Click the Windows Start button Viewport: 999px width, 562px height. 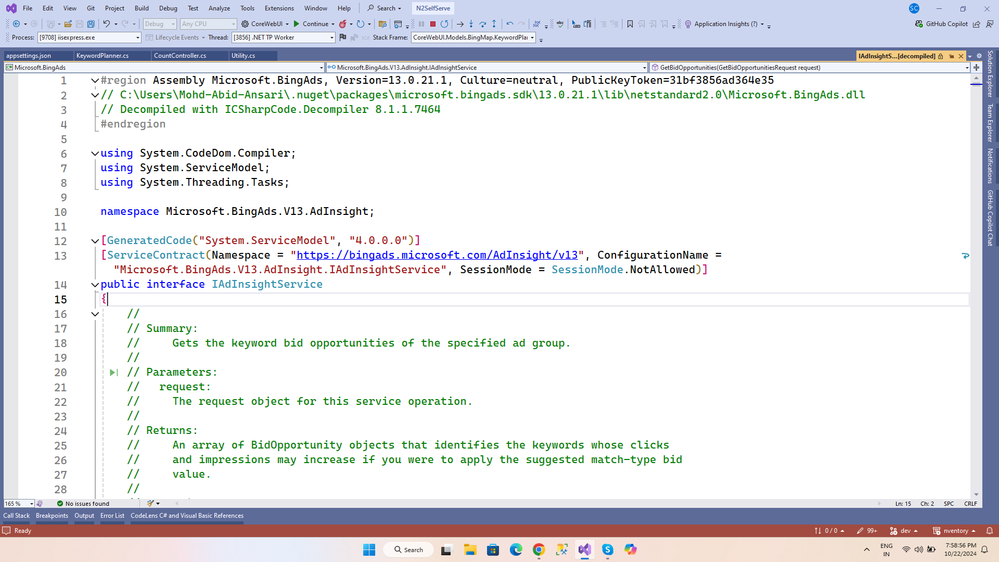[369, 549]
